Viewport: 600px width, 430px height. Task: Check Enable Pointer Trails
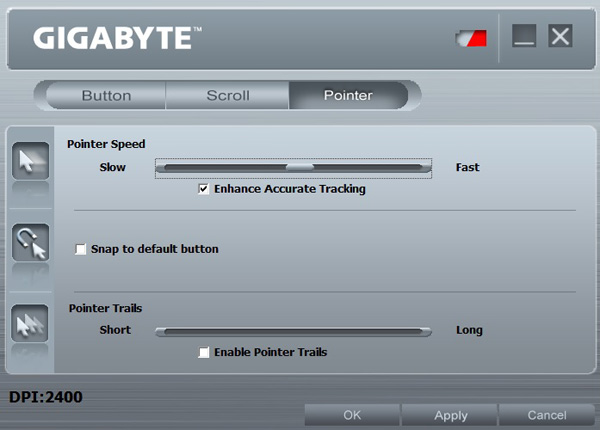(x=204, y=352)
